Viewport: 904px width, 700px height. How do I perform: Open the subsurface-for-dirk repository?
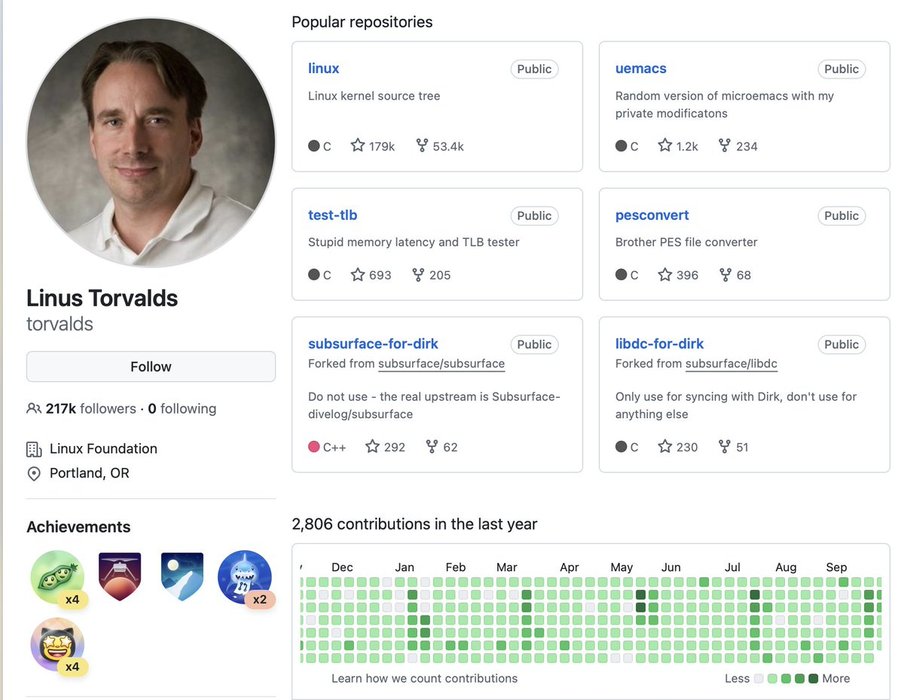373,343
